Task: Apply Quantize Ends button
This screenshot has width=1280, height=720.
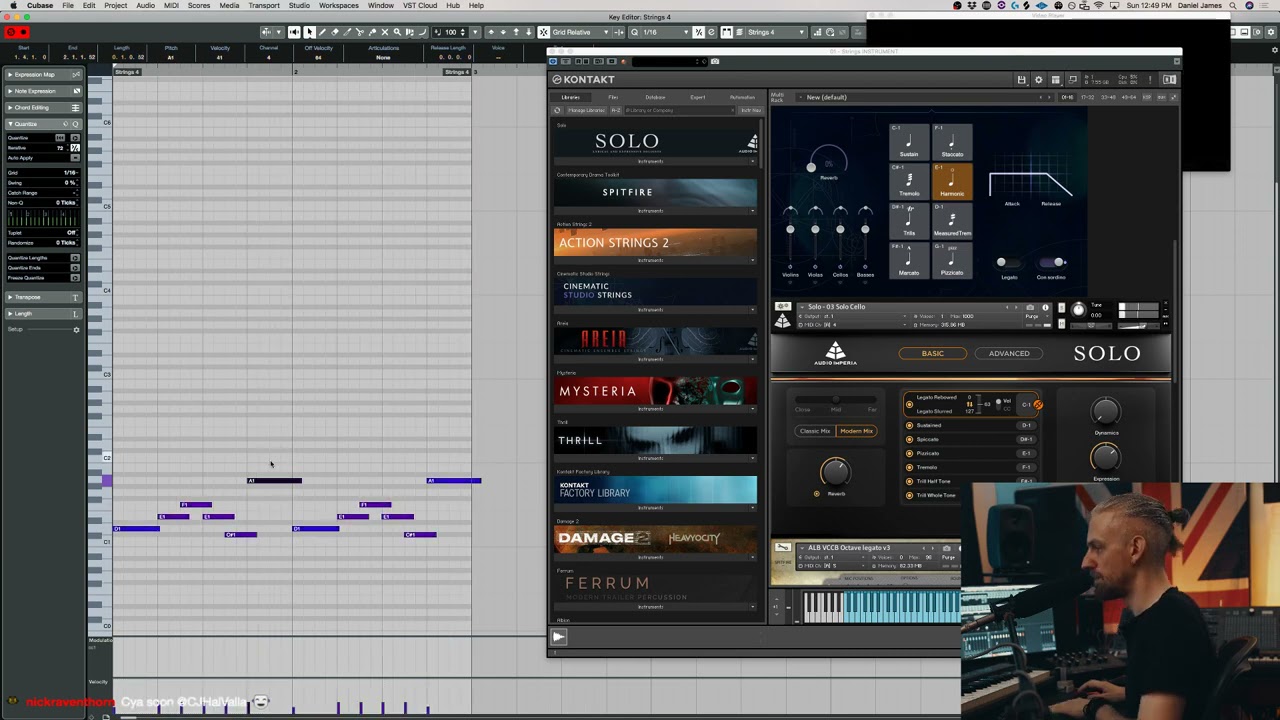Action: [x=75, y=268]
